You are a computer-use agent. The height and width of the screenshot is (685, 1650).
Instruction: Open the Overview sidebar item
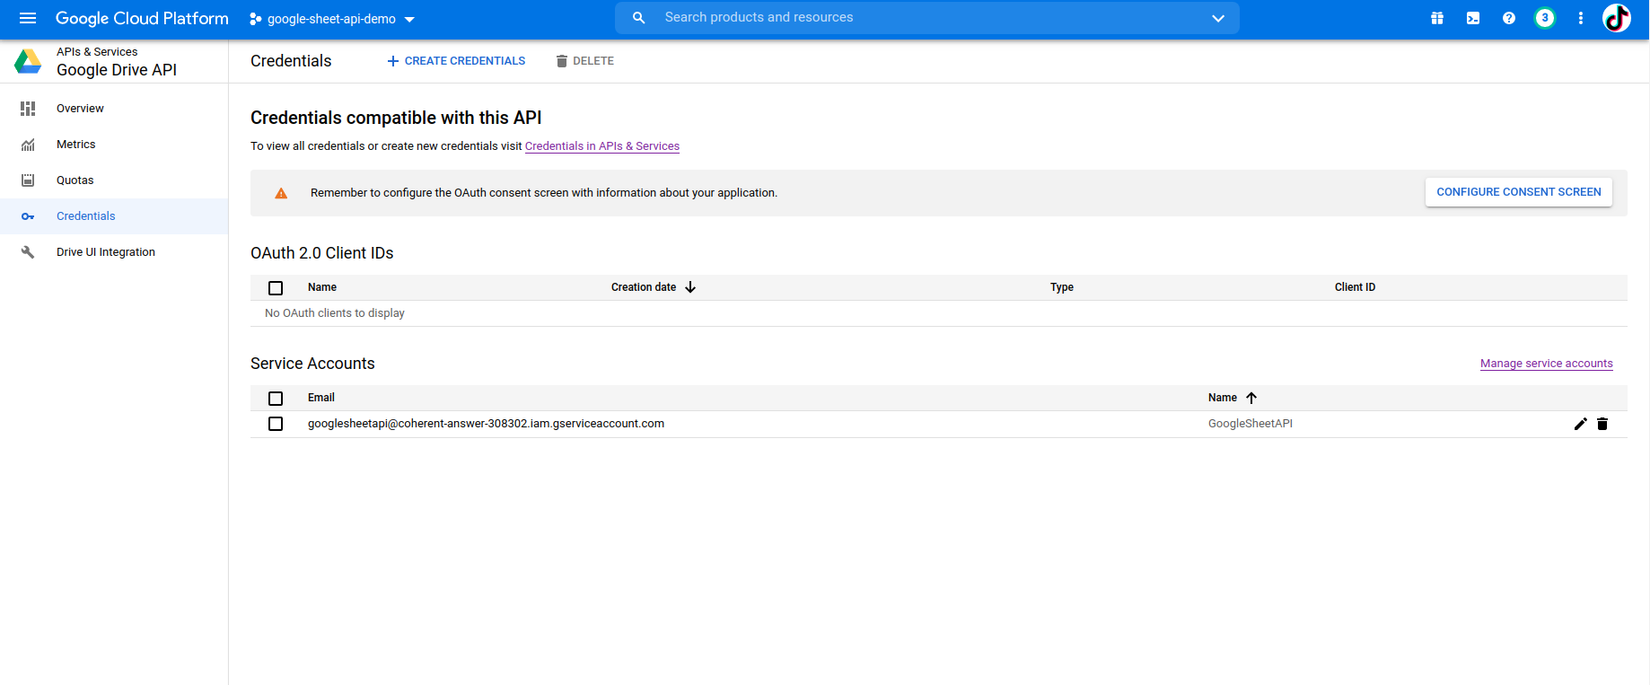click(114, 108)
